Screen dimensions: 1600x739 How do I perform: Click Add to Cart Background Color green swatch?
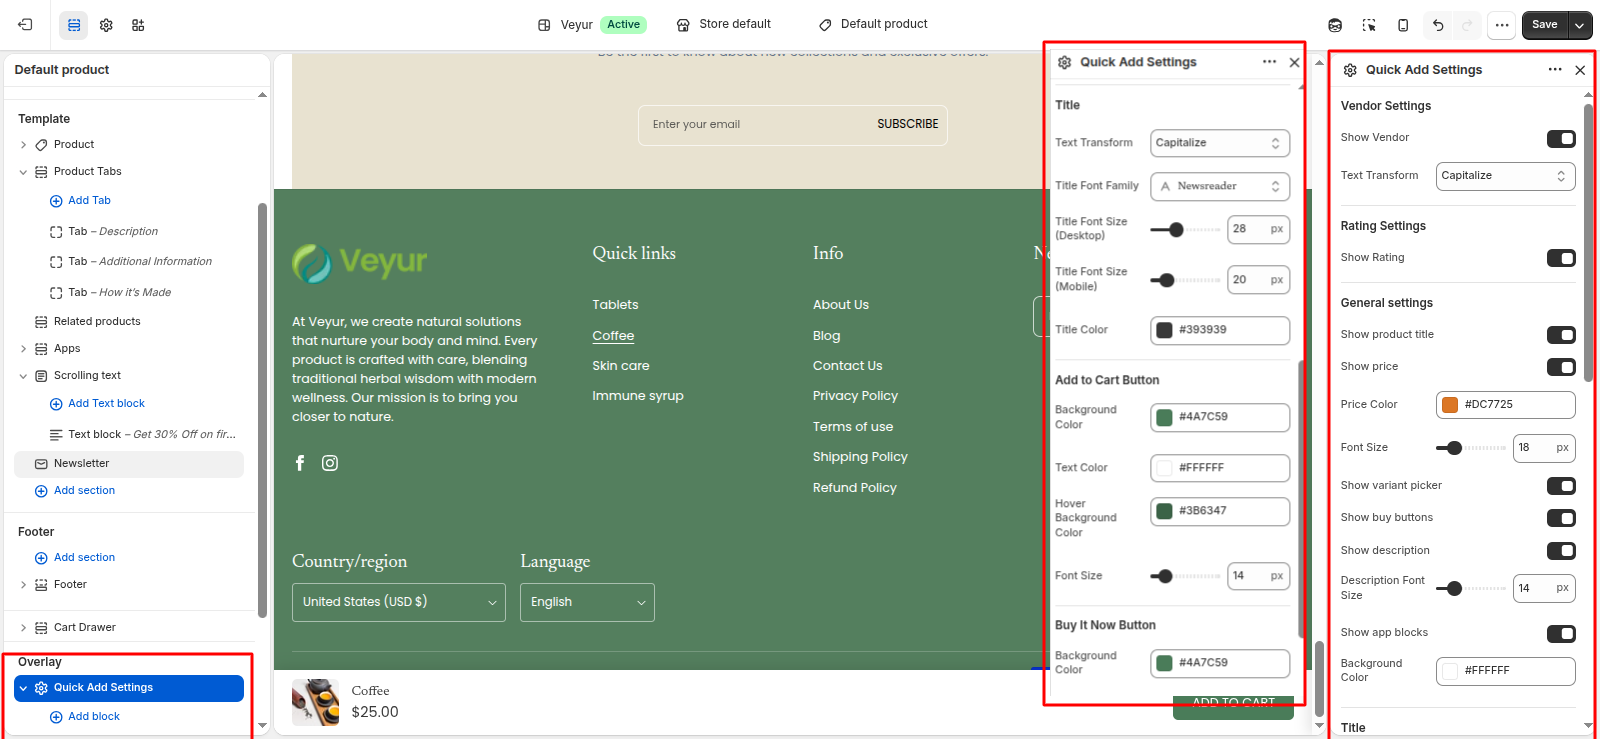tap(1164, 417)
